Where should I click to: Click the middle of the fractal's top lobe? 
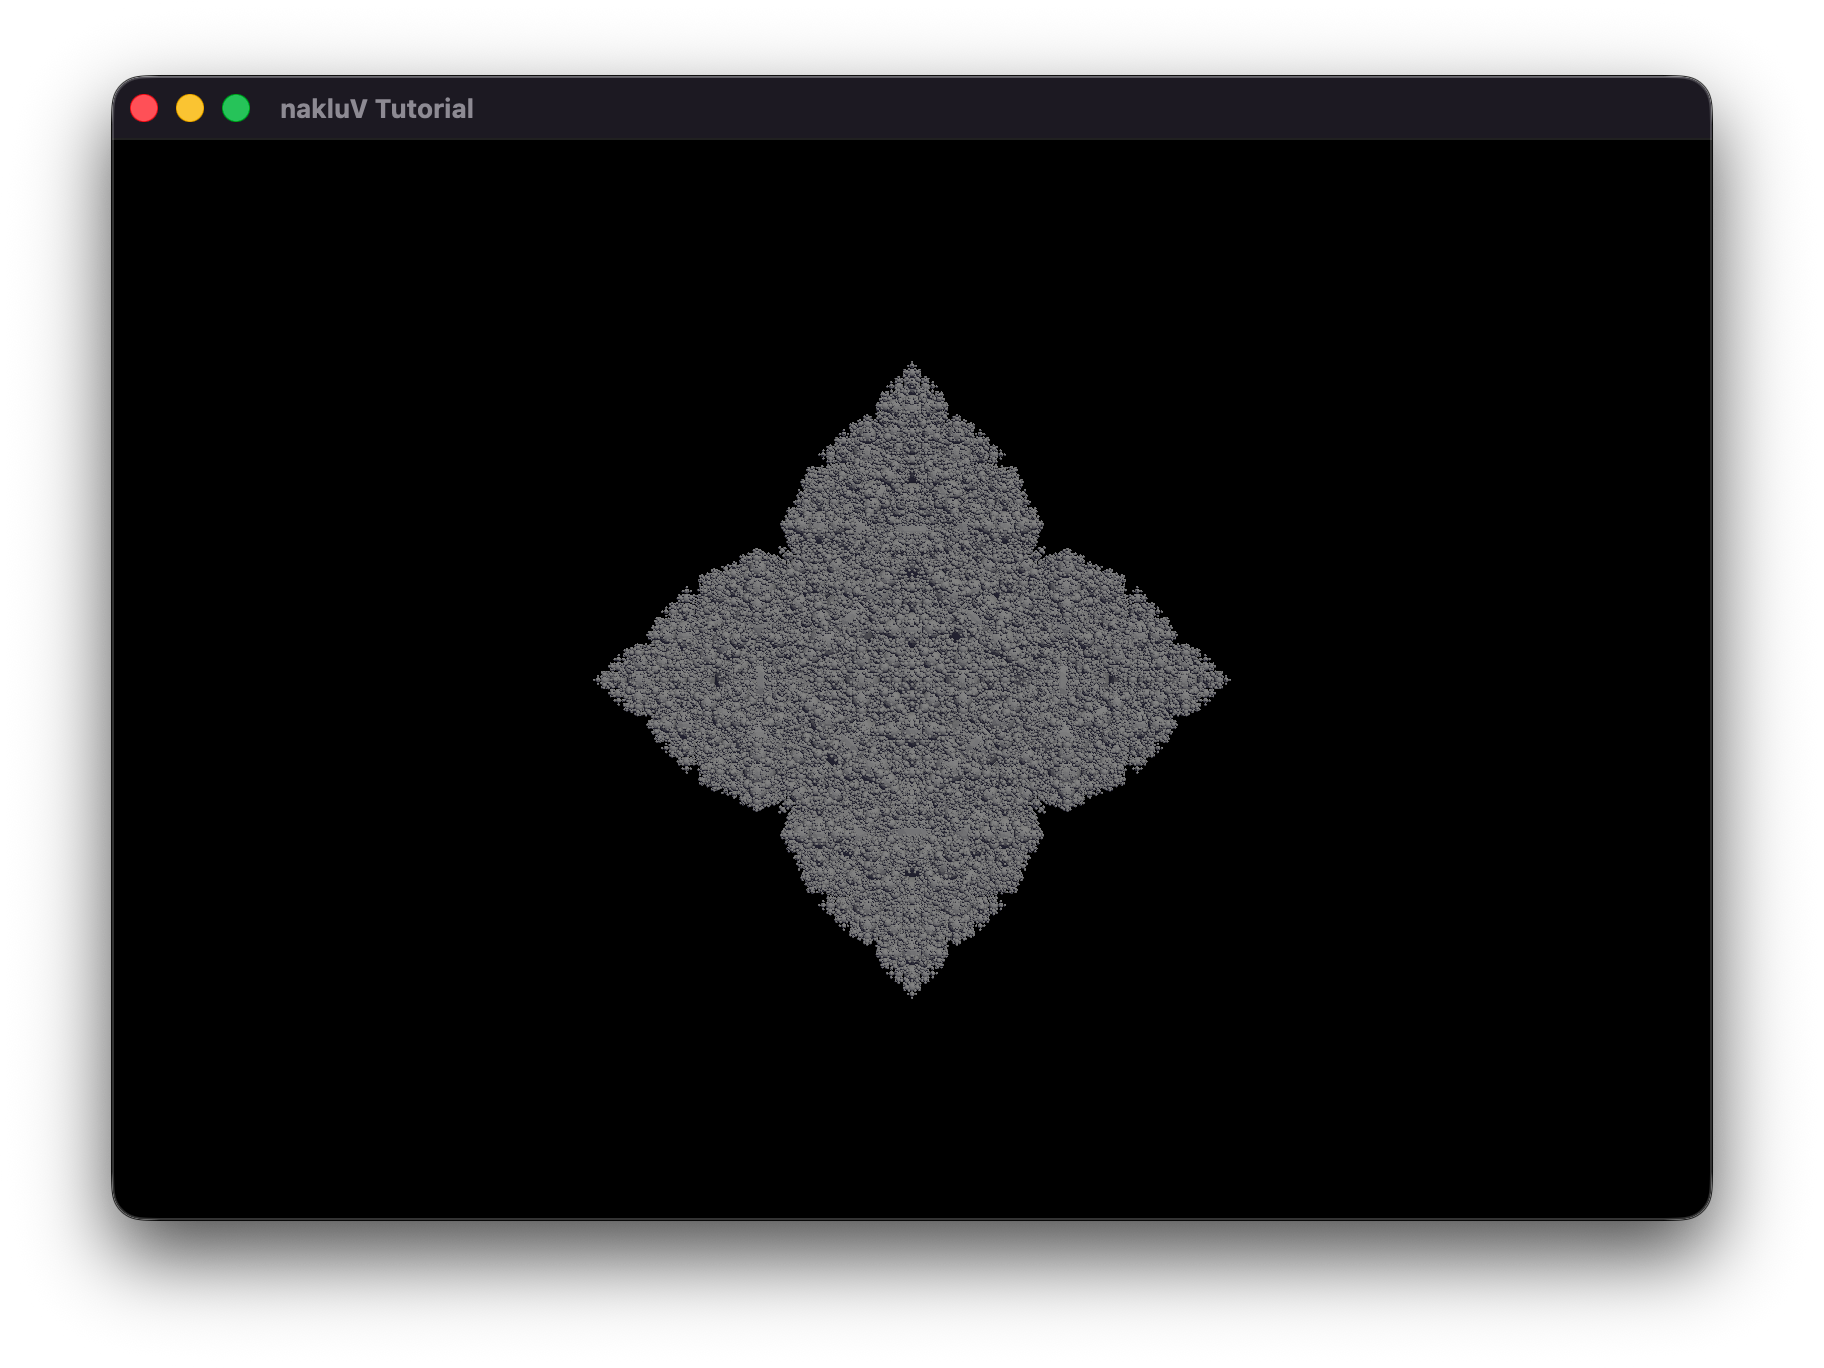pyautogui.click(x=912, y=480)
